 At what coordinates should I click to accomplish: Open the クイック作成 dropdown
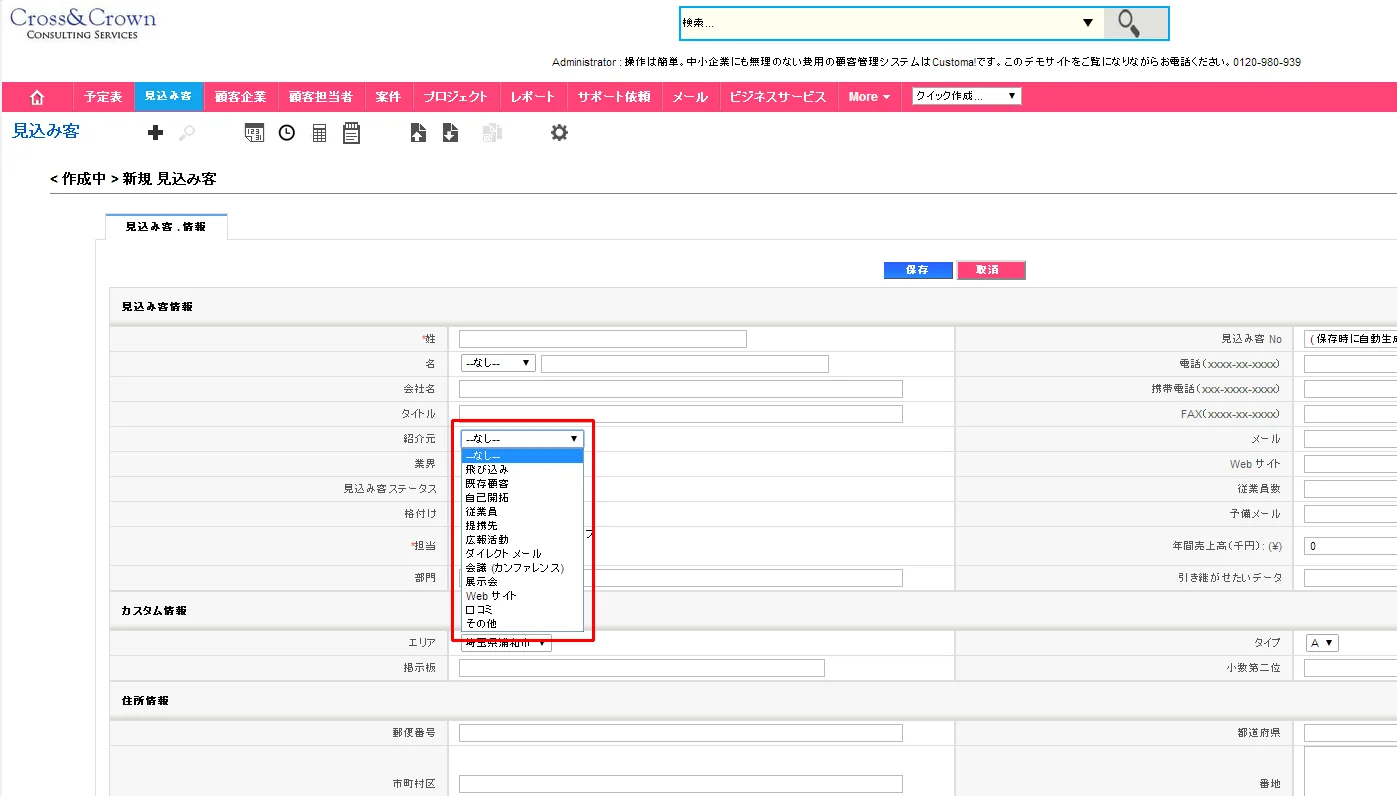coord(965,97)
